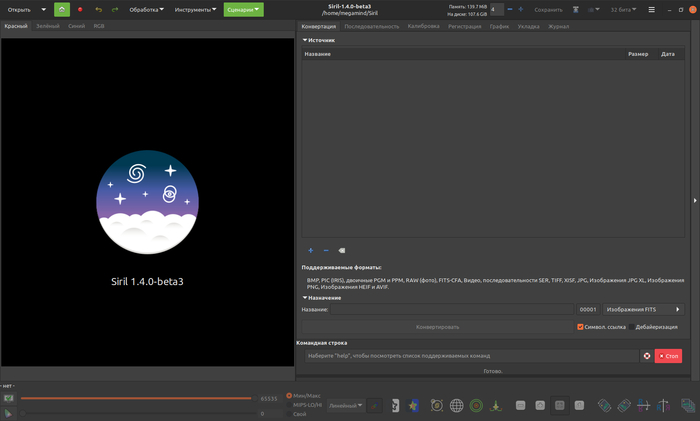Expand the Сценарии dropdown
This screenshot has height=421, width=700.
click(243, 9)
